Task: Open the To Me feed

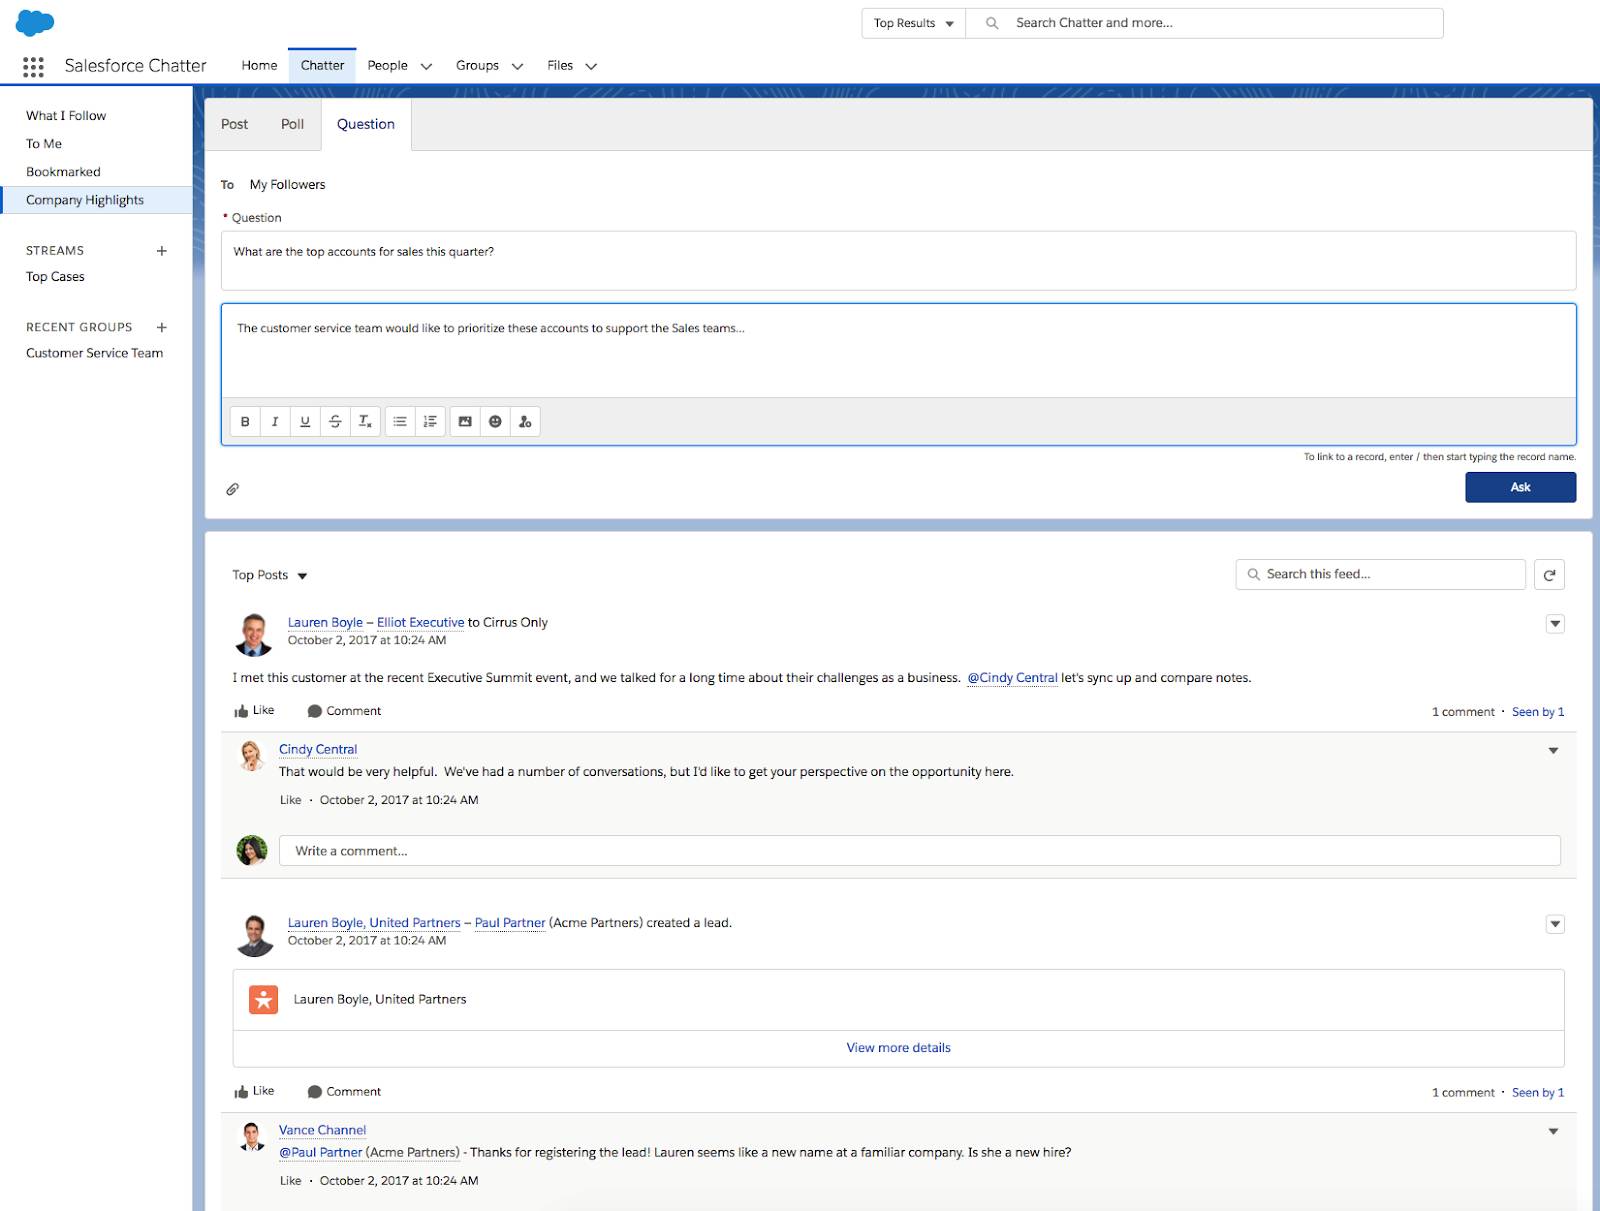Action: pos(44,144)
